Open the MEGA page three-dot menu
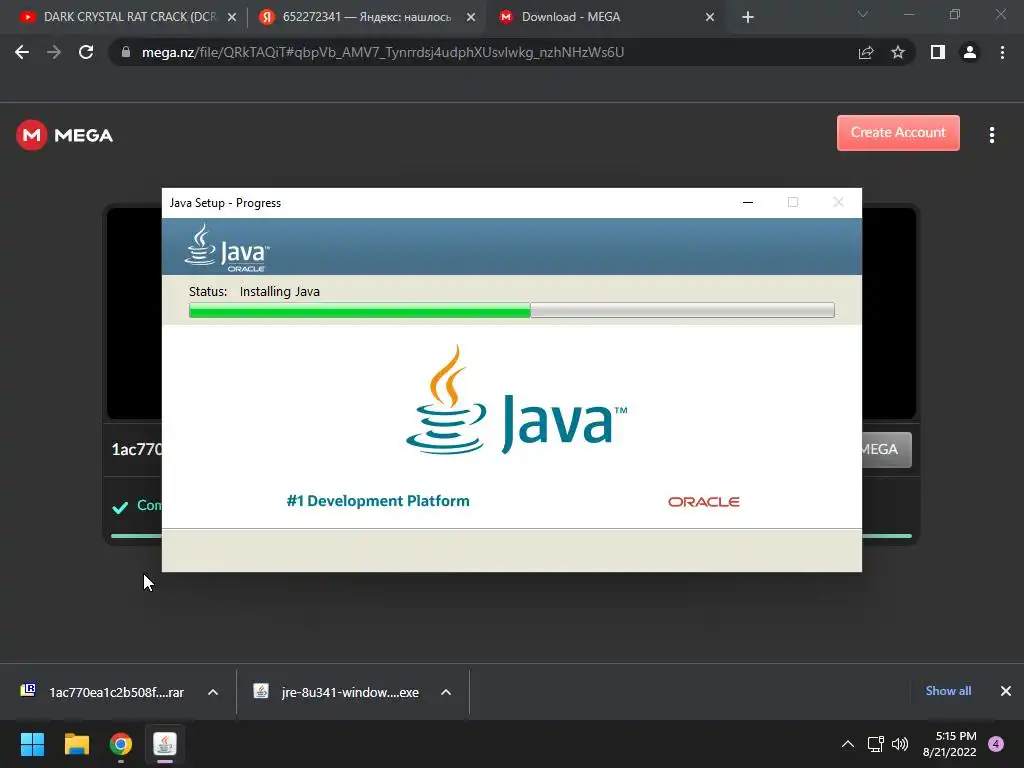This screenshot has height=768, width=1024. pyautogui.click(x=992, y=135)
